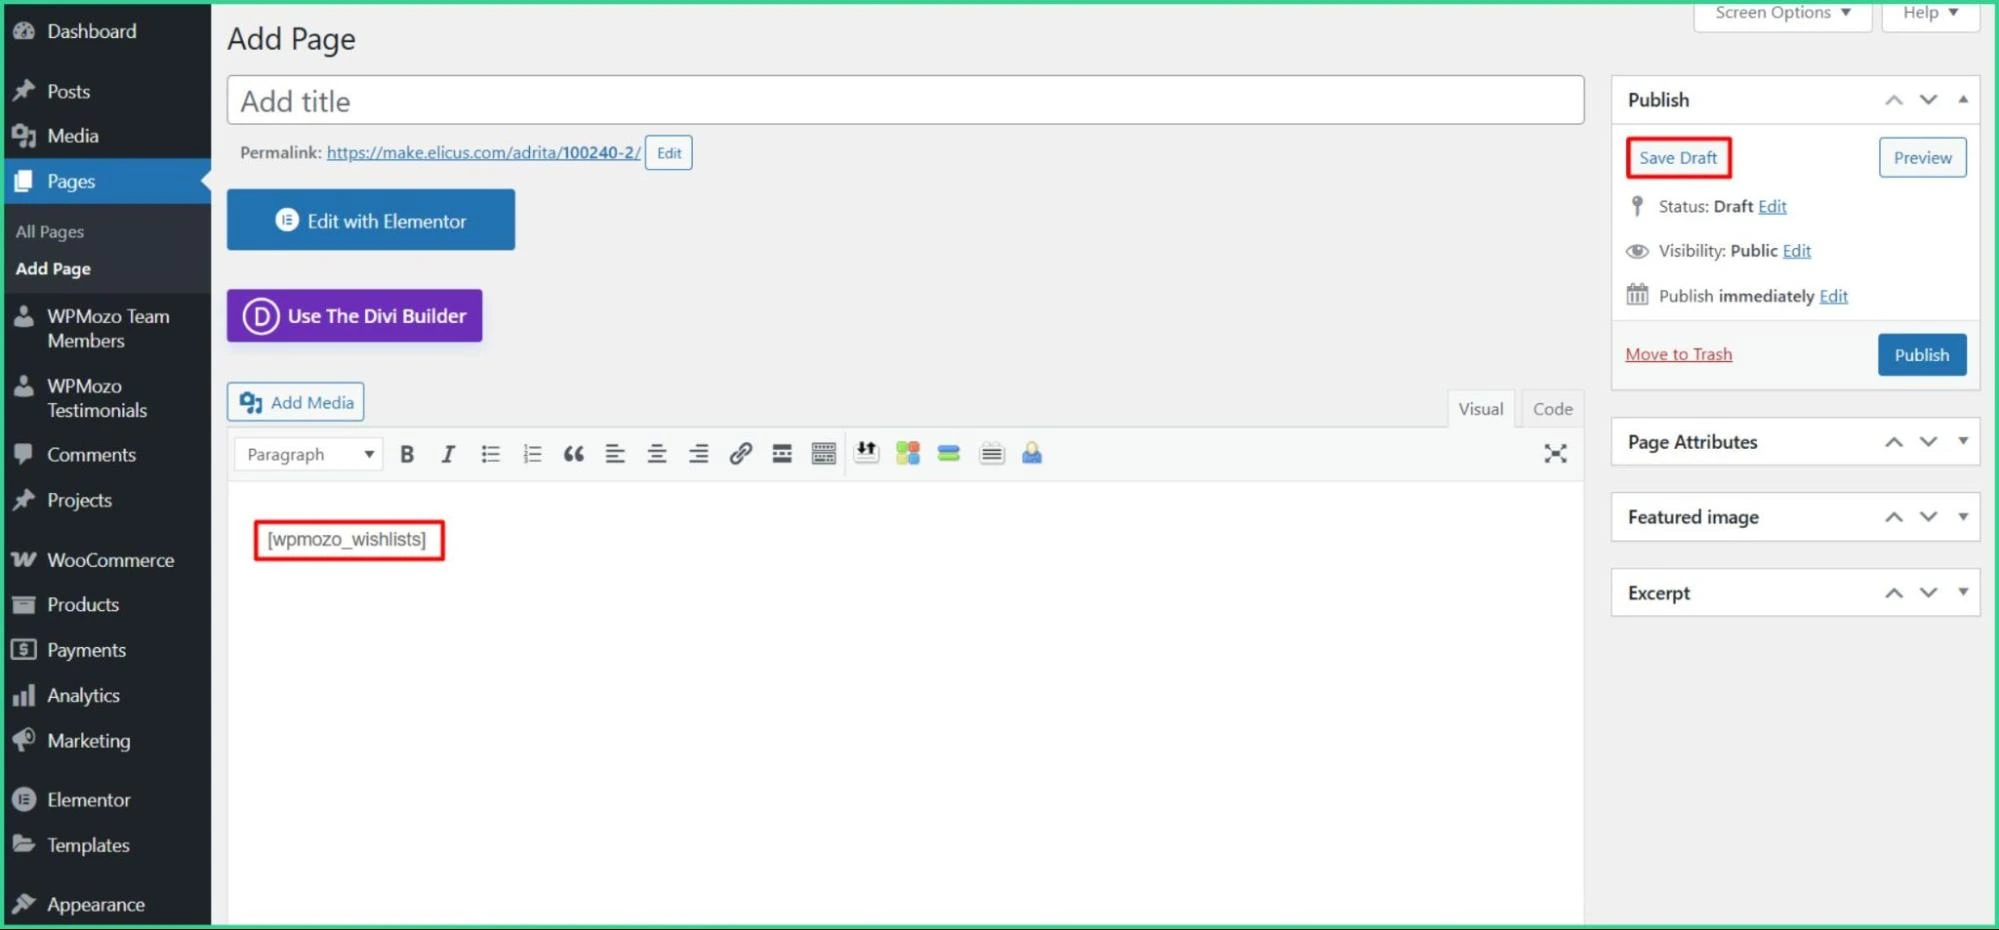Edit the page visibility setting

[x=1796, y=251]
